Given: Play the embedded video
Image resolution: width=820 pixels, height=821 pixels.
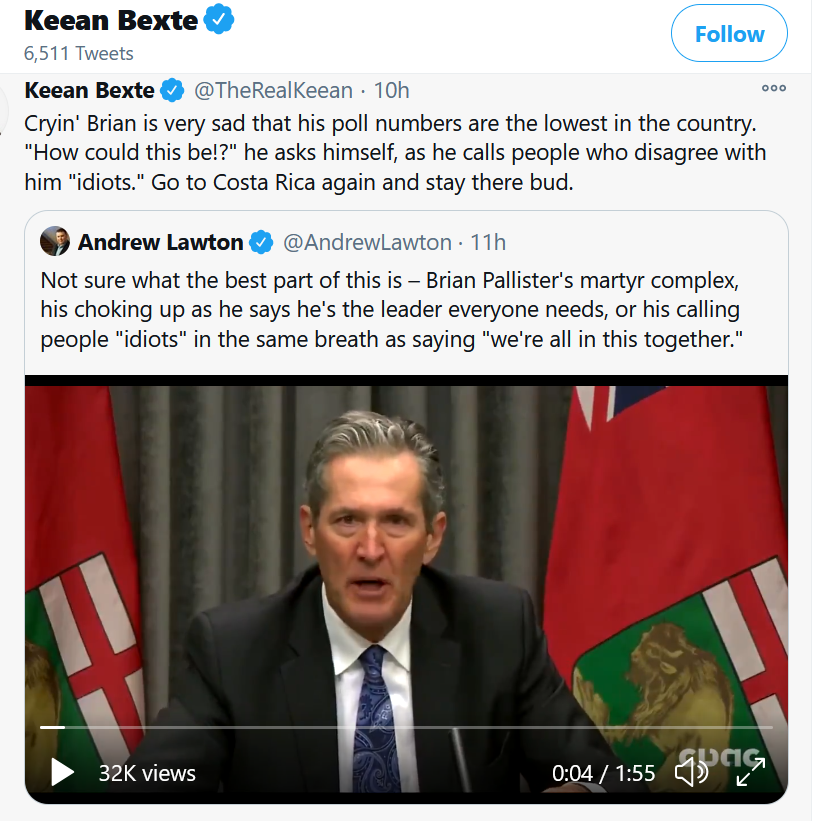Looking at the screenshot, I should click(62, 772).
